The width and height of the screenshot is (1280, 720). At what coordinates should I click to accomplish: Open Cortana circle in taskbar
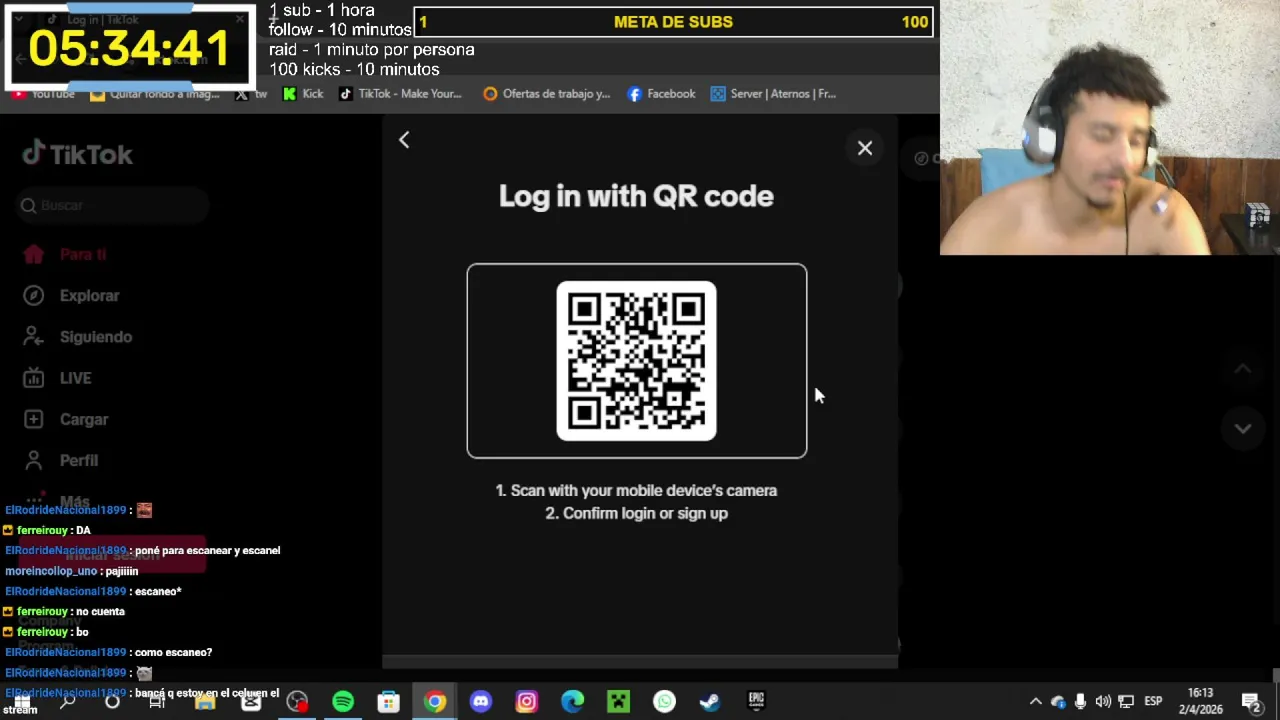pos(112,702)
